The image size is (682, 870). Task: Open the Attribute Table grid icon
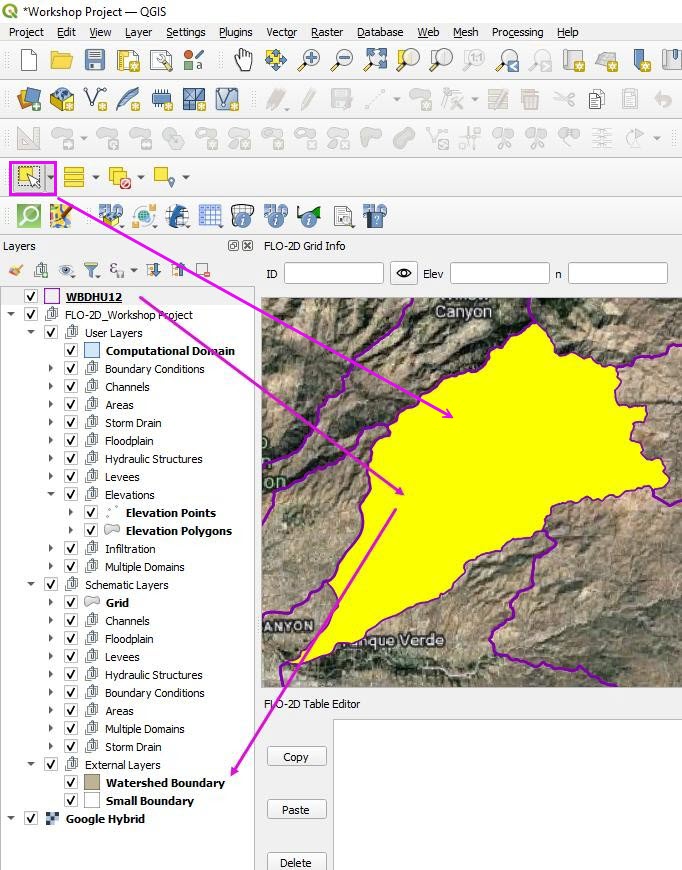tap(210, 215)
